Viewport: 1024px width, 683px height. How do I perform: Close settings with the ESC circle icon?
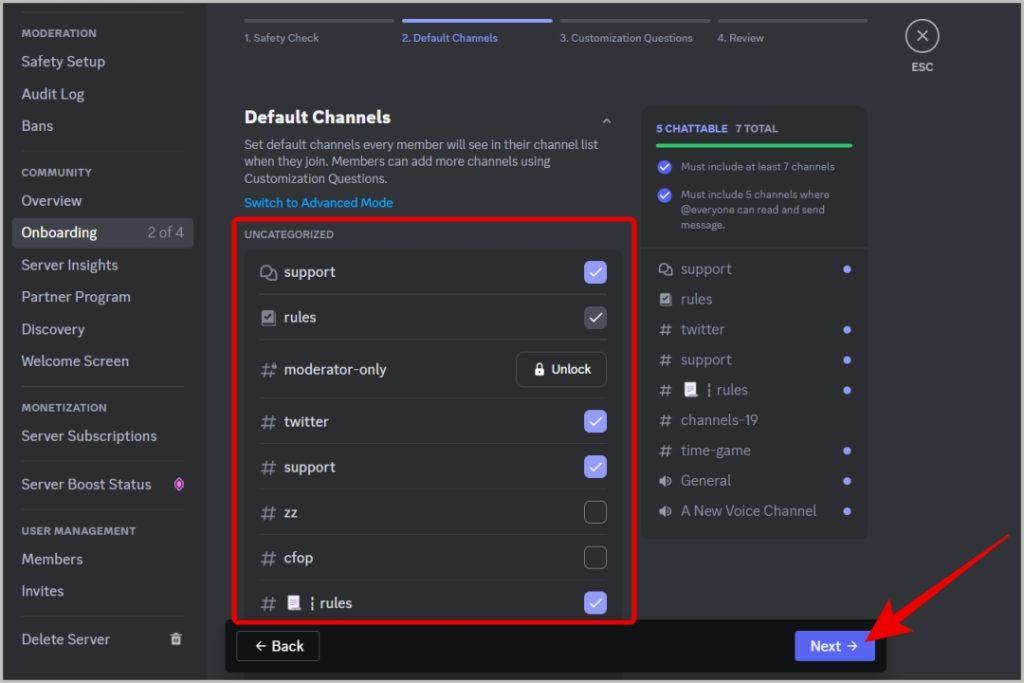[x=921, y=36]
